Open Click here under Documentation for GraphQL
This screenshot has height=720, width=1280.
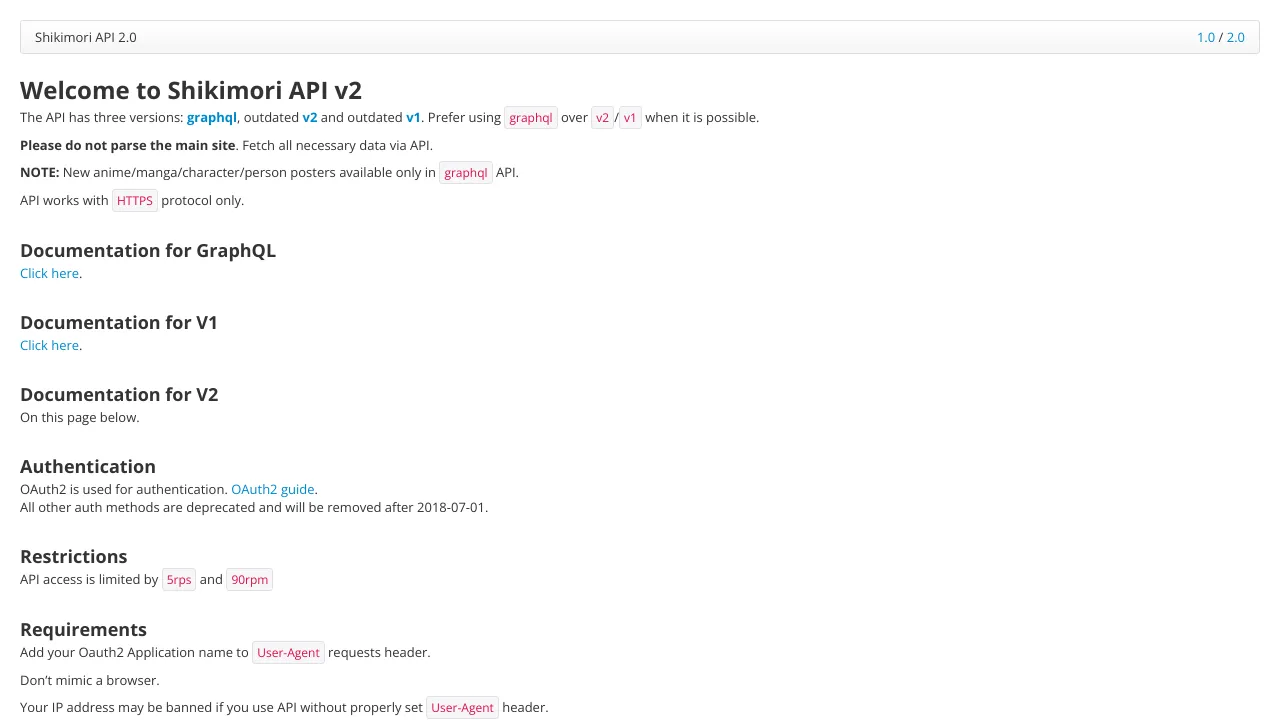(x=49, y=273)
